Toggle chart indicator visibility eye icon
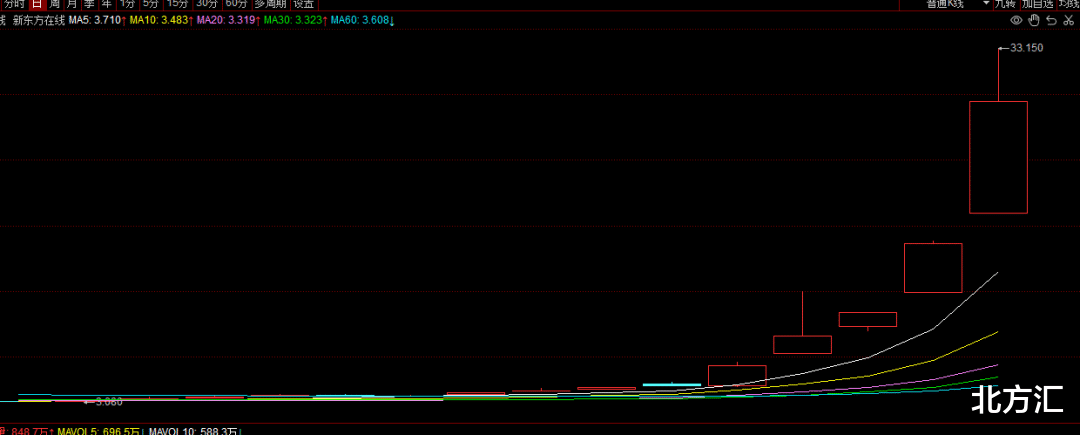The width and height of the screenshot is (1080, 435). pos(1016,21)
